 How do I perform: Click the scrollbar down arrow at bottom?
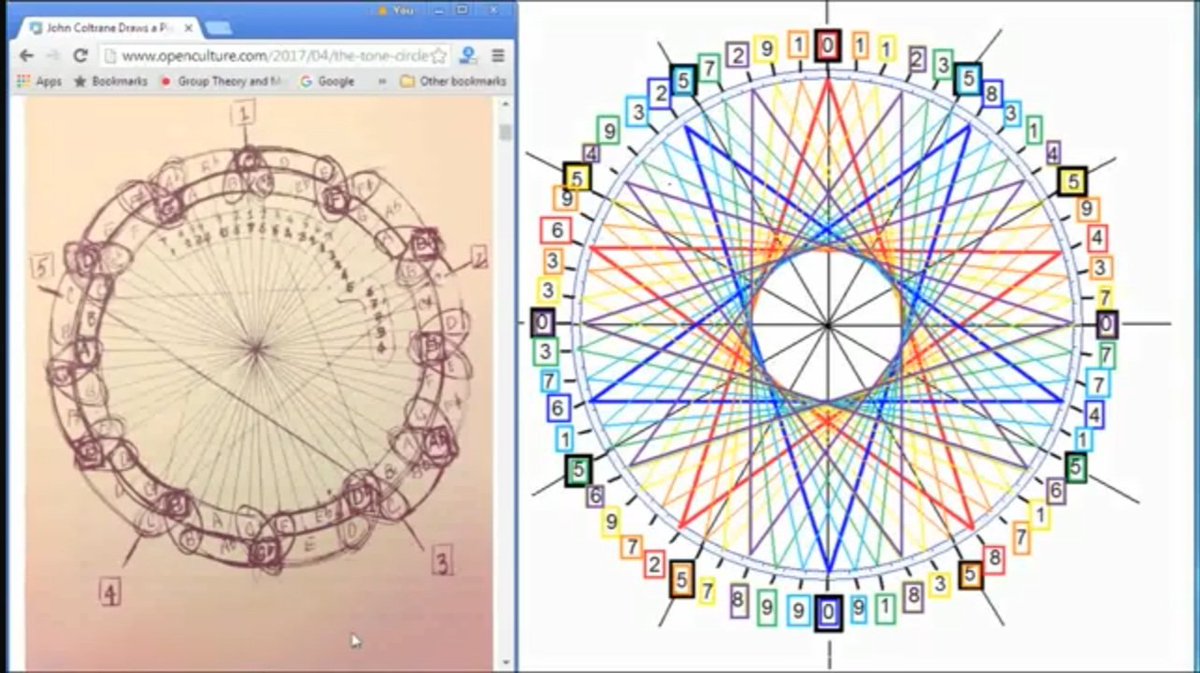pyautogui.click(x=505, y=661)
